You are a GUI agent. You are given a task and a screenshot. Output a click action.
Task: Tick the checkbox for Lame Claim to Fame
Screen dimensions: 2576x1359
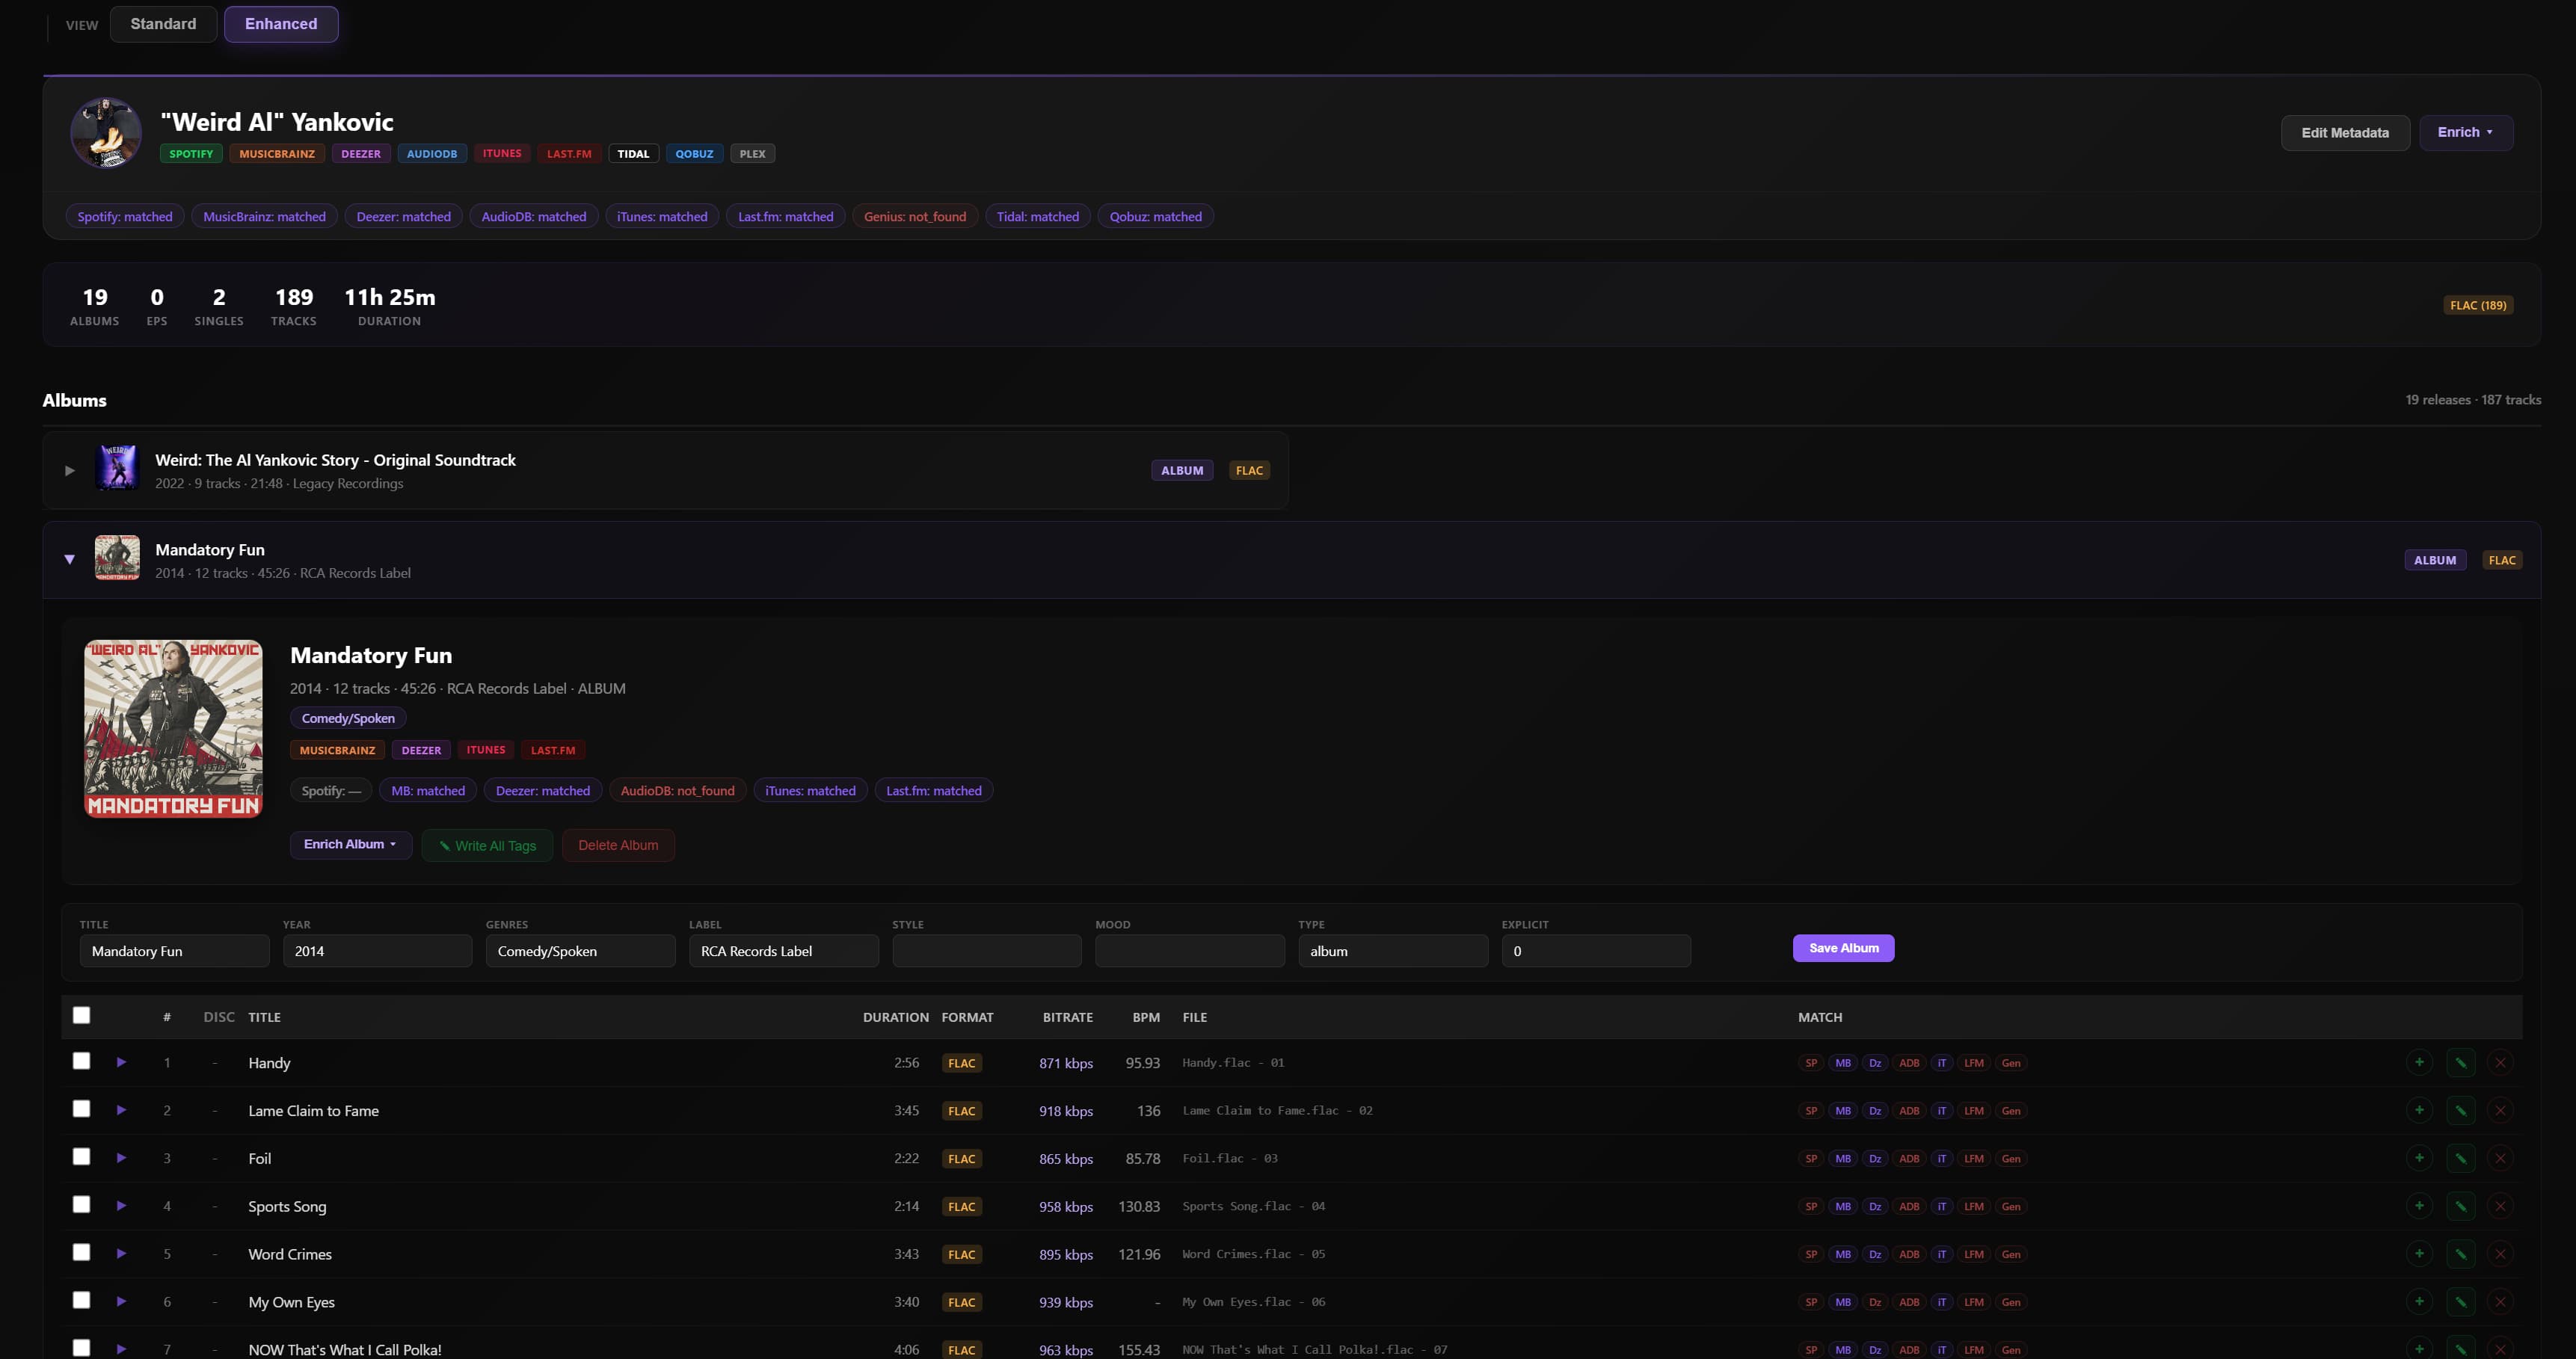point(82,1109)
